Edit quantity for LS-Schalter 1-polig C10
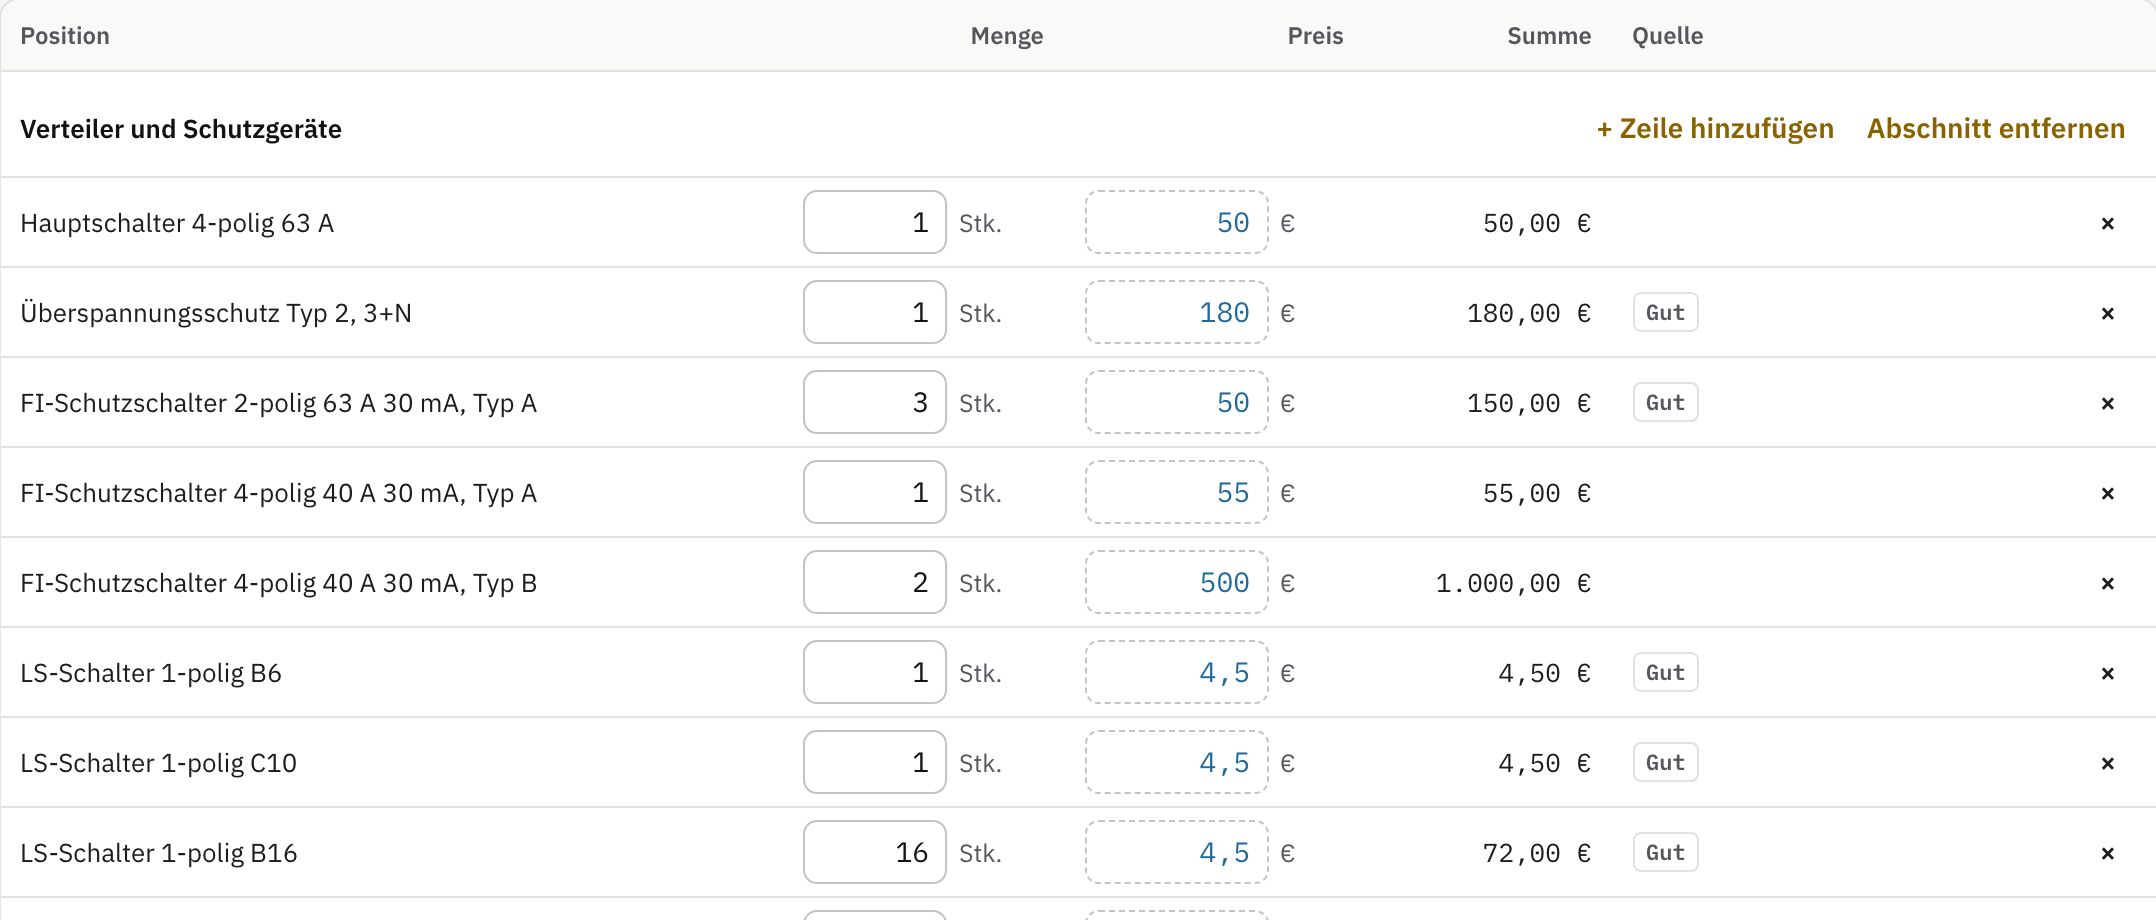Viewport: 2156px width, 920px height. [x=875, y=762]
